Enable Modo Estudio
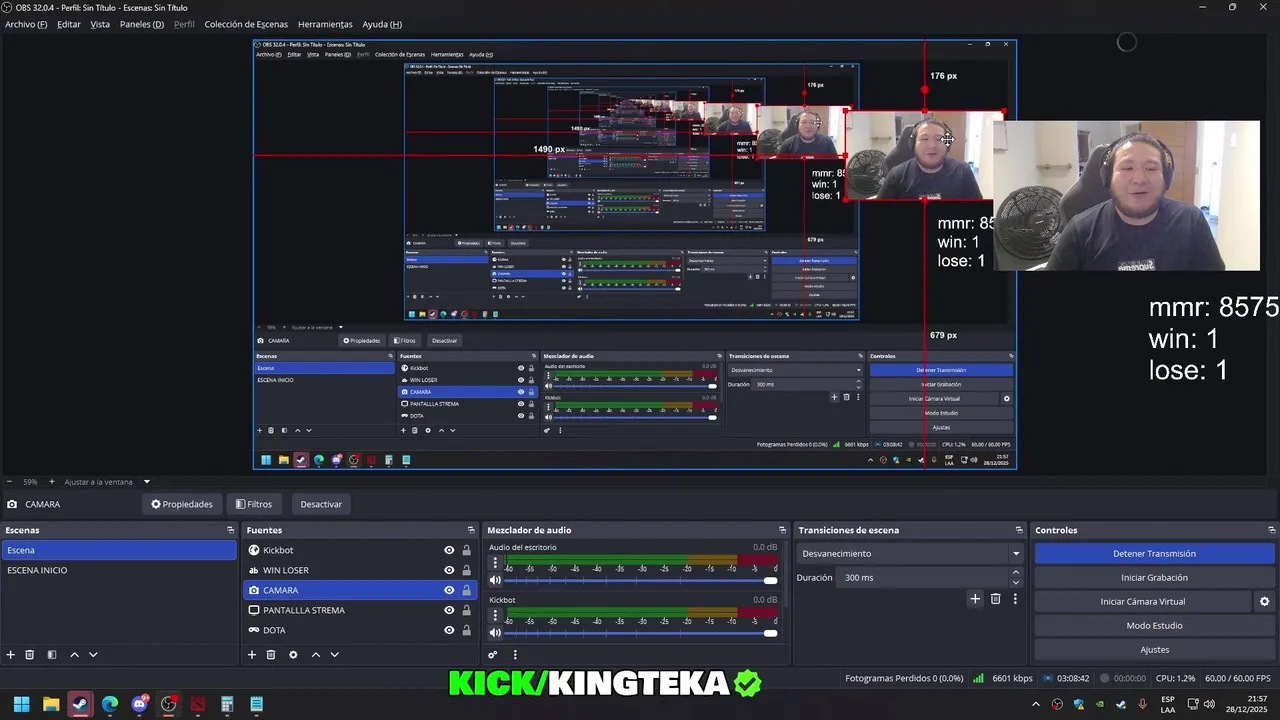 1154,625
